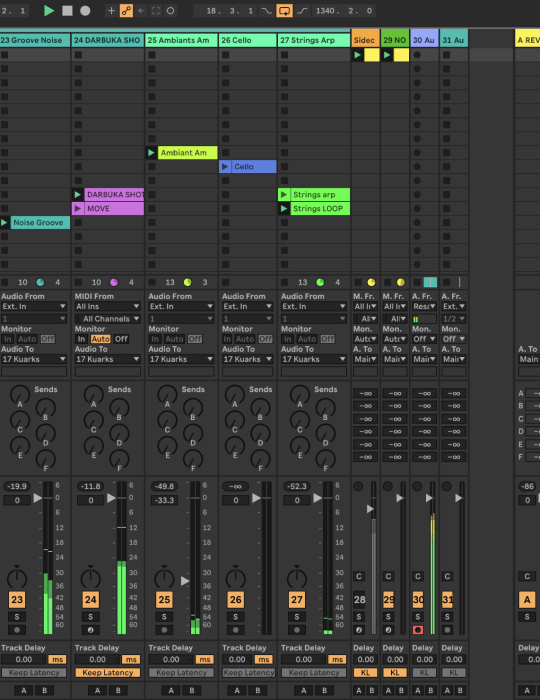Open track 26 Audio From Ext. In dropdown
Screen dimensions: 540x700
click(248, 306)
